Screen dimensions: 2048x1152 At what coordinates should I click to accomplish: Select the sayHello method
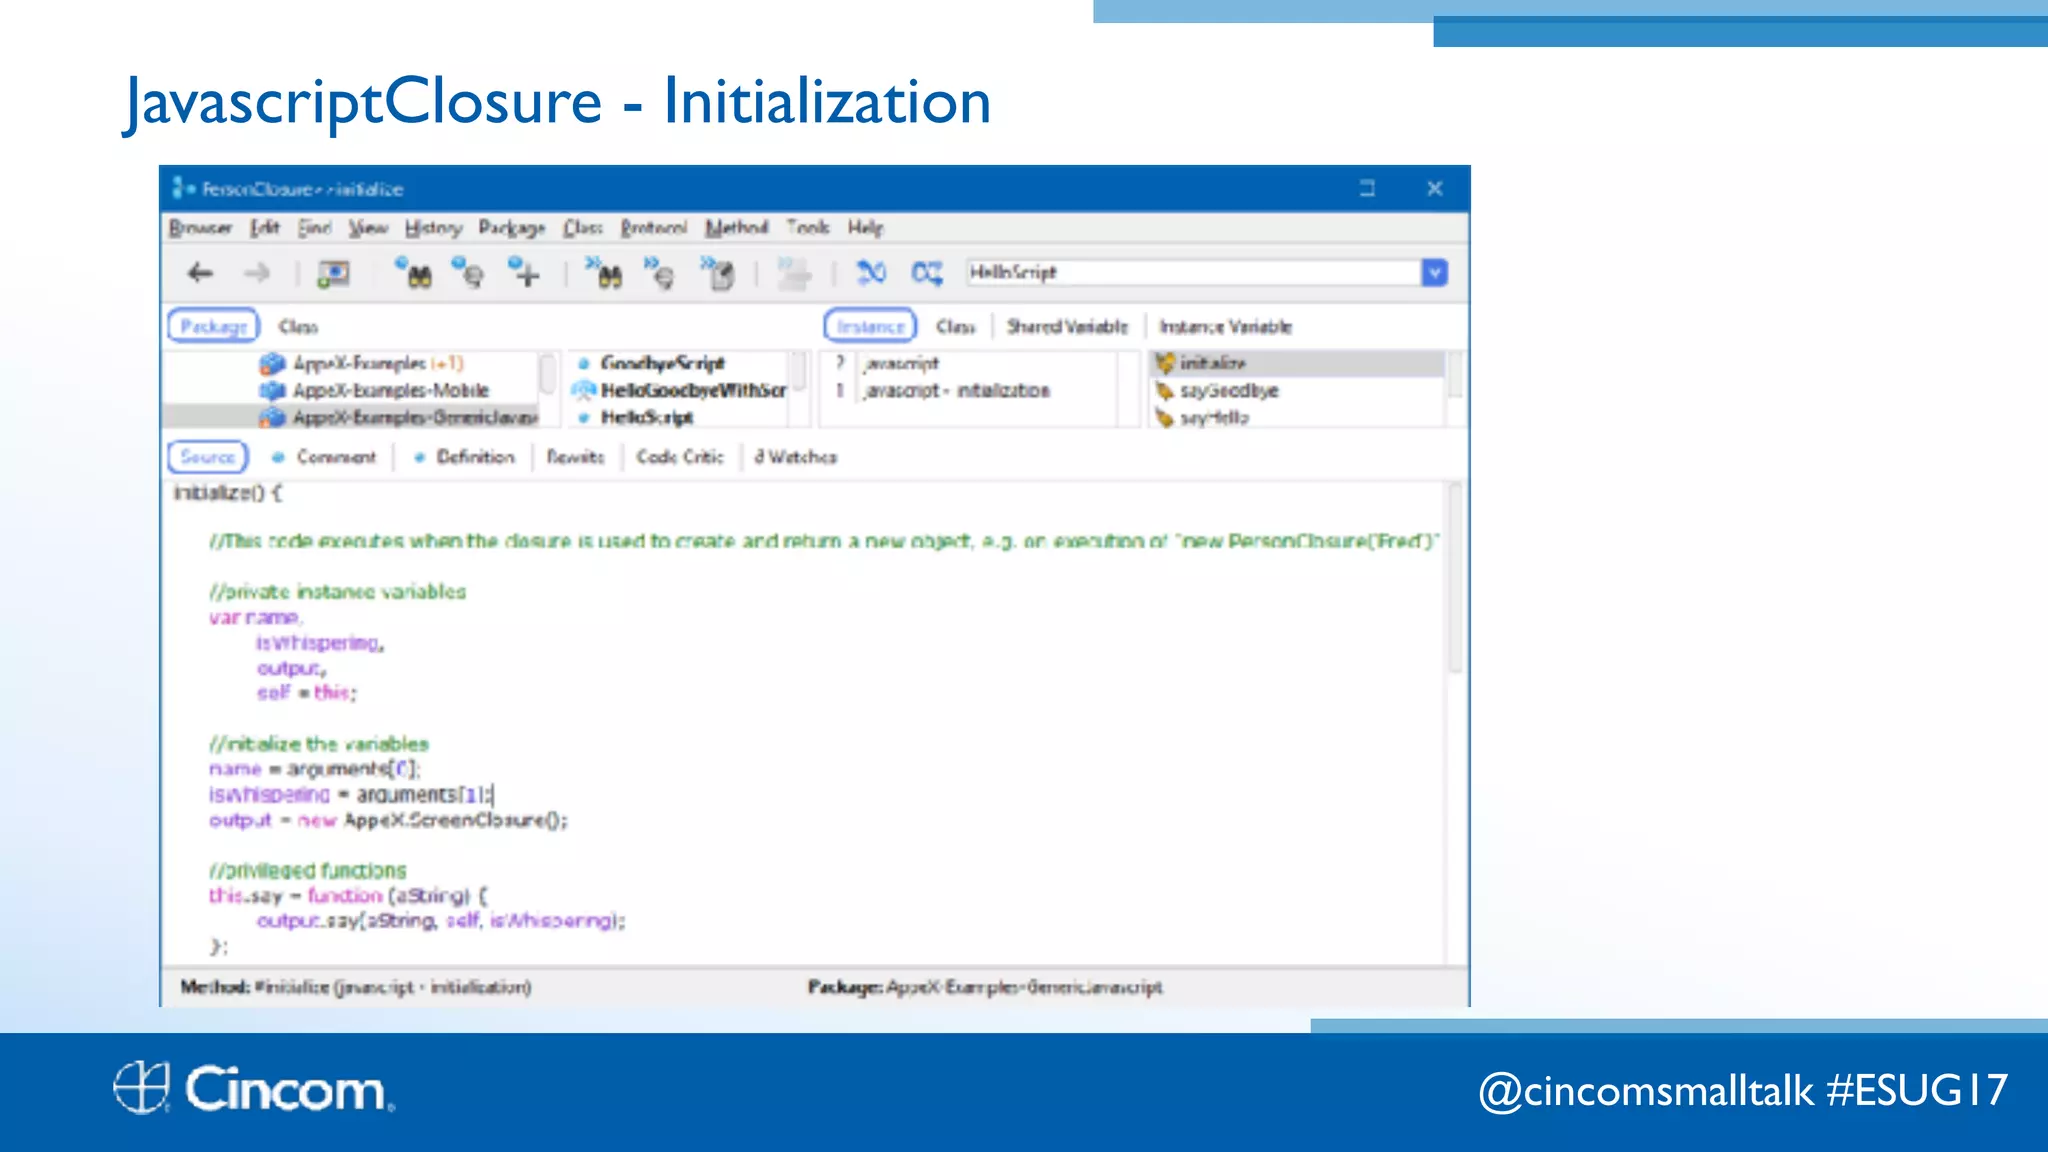(1214, 417)
